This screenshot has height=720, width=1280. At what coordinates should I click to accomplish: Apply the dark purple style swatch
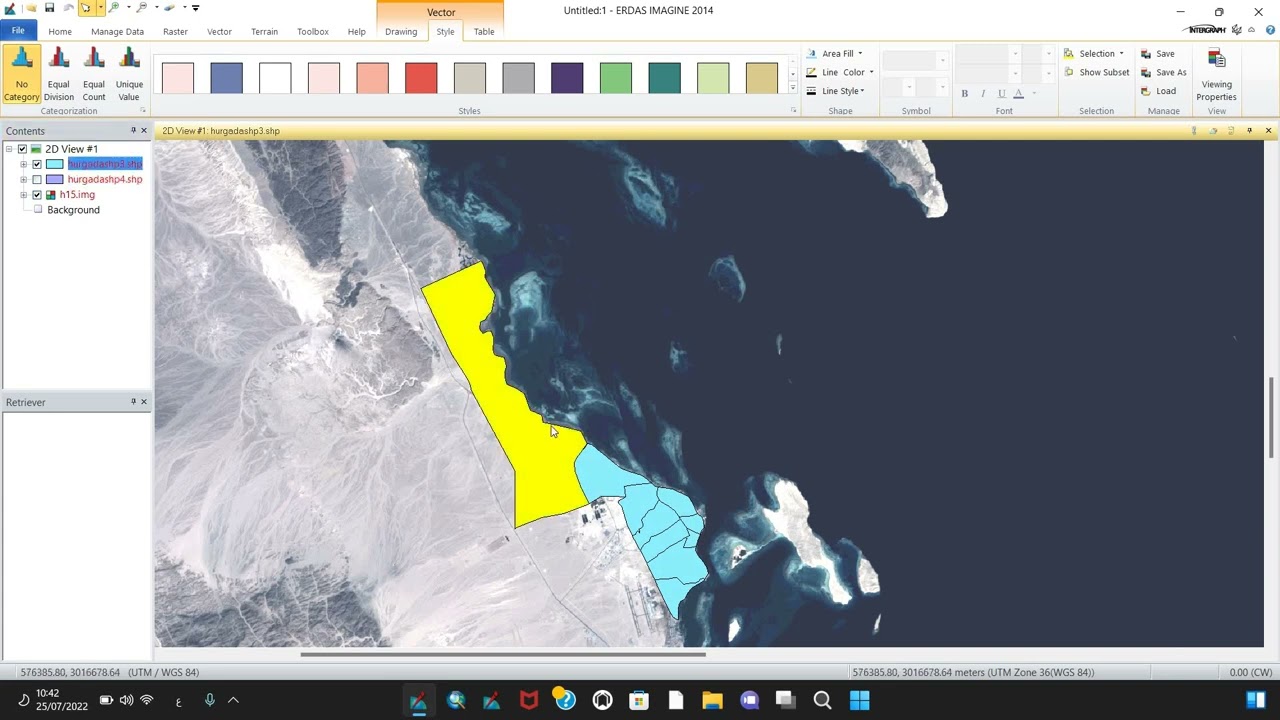point(567,78)
